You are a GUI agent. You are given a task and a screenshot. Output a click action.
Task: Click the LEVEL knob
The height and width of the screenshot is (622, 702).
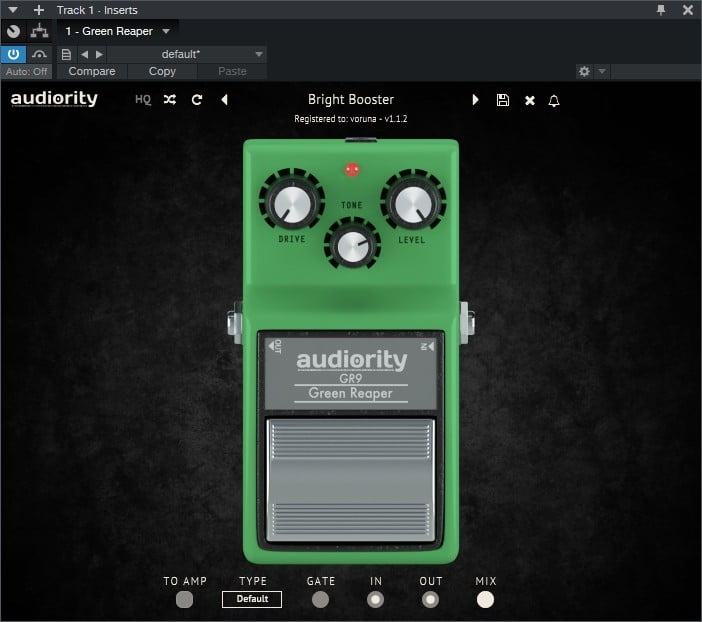(413, 204)
